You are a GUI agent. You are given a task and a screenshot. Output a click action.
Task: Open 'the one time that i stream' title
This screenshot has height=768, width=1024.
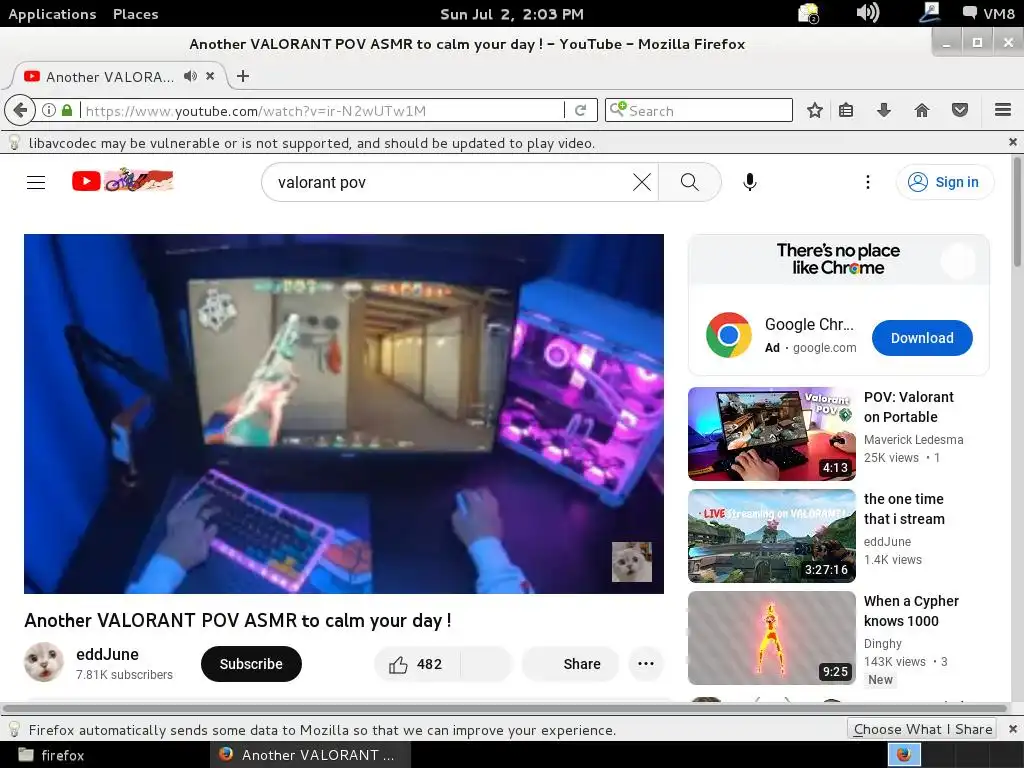[904, 509]
